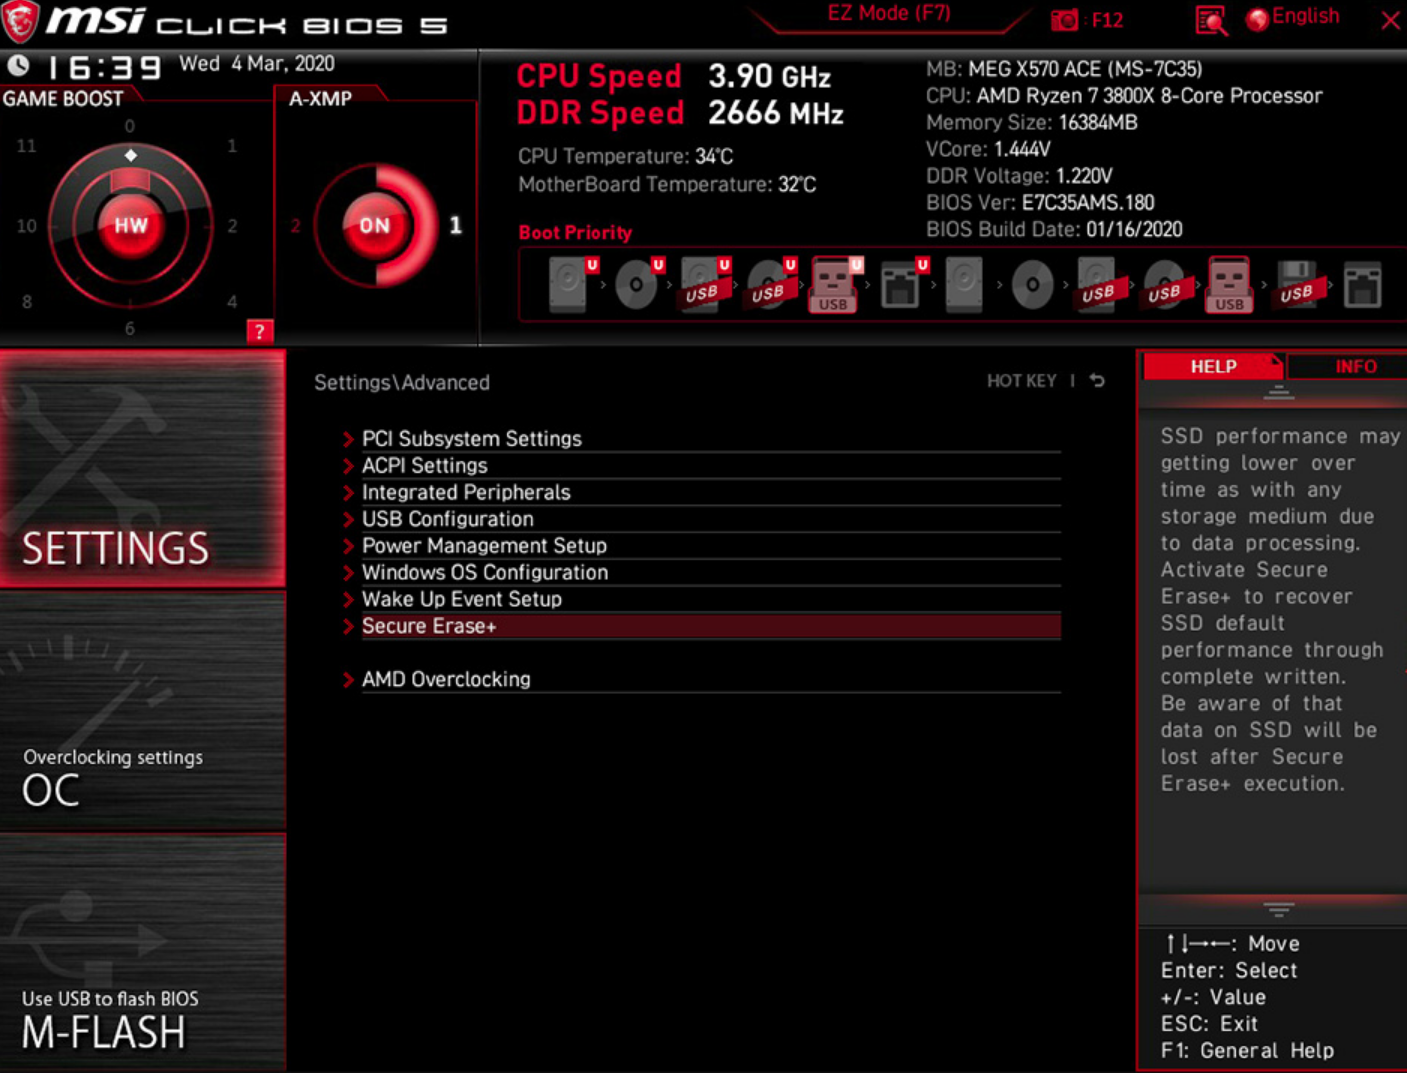Expand PCI Subsystem Settings
The height and width of the screenshot is (1075, 1407).
pyautogui.click(x=700, y=439)
